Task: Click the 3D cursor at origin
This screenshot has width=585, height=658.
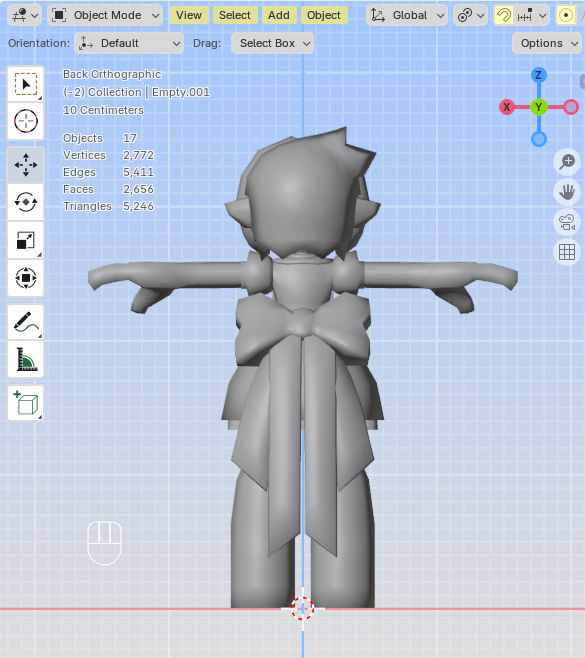Action: click(x=303, y=608)
